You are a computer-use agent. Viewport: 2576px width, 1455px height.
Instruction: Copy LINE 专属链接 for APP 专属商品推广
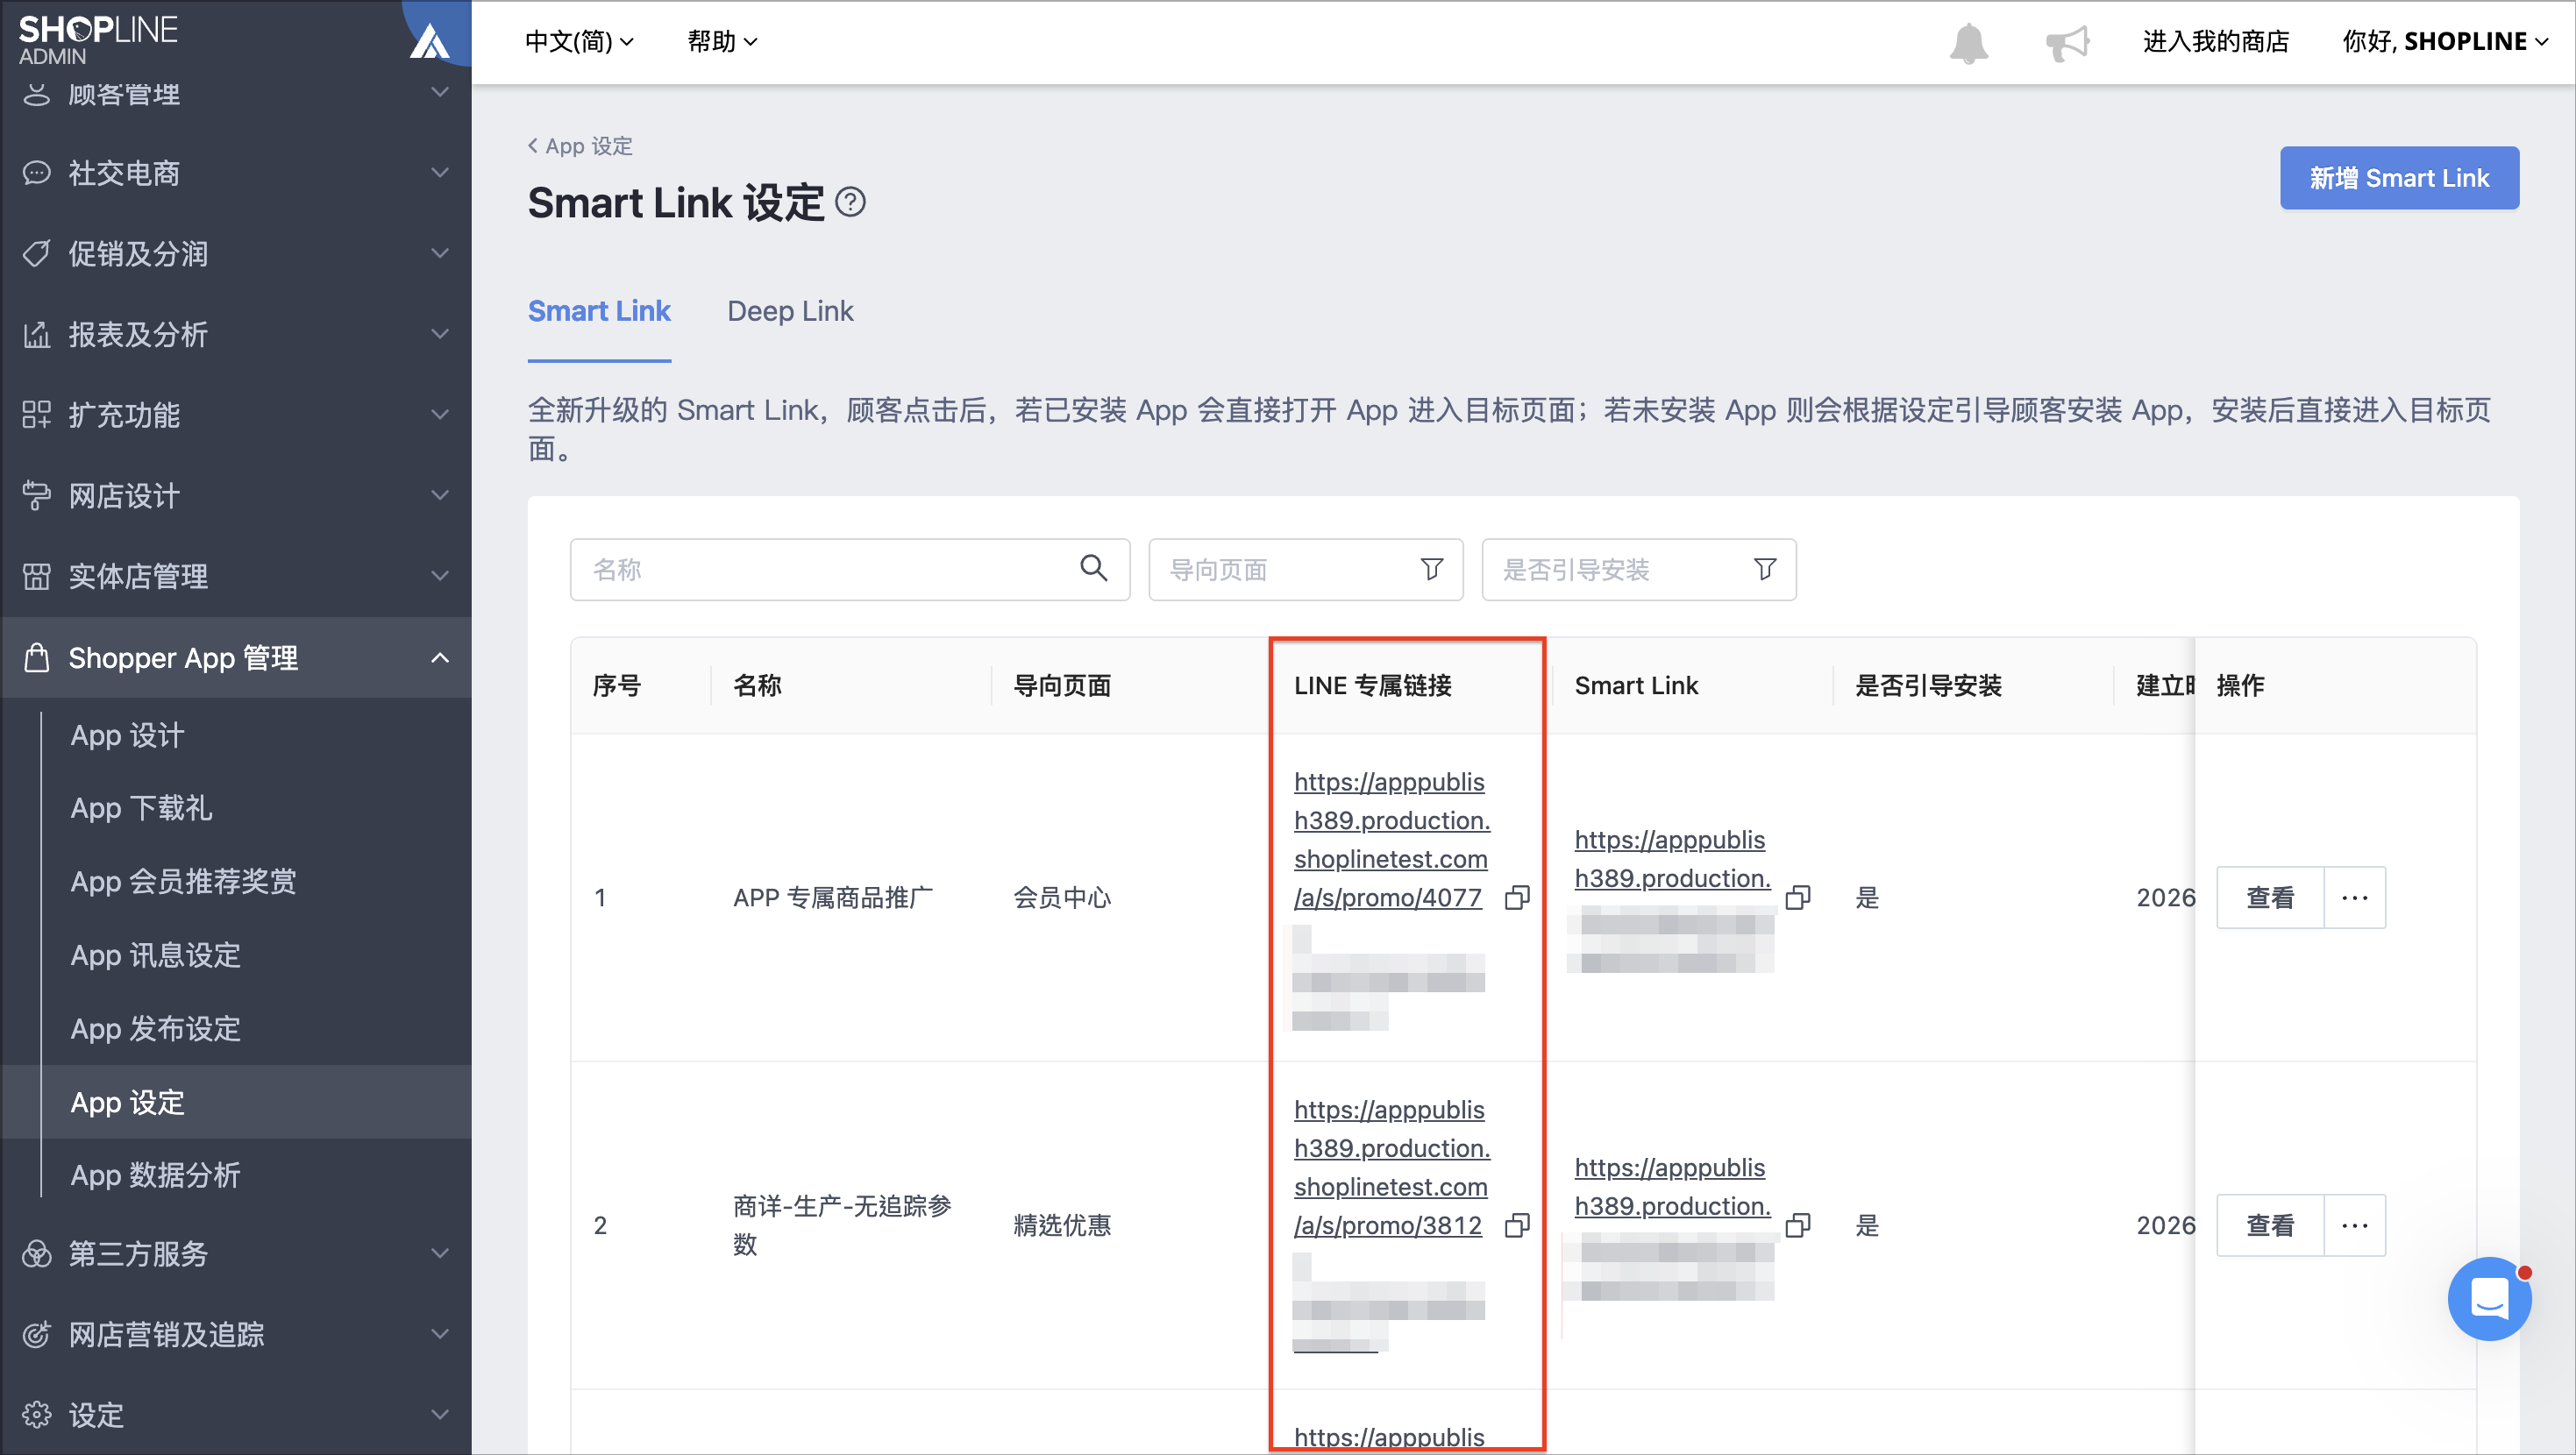click(1517, 897)
